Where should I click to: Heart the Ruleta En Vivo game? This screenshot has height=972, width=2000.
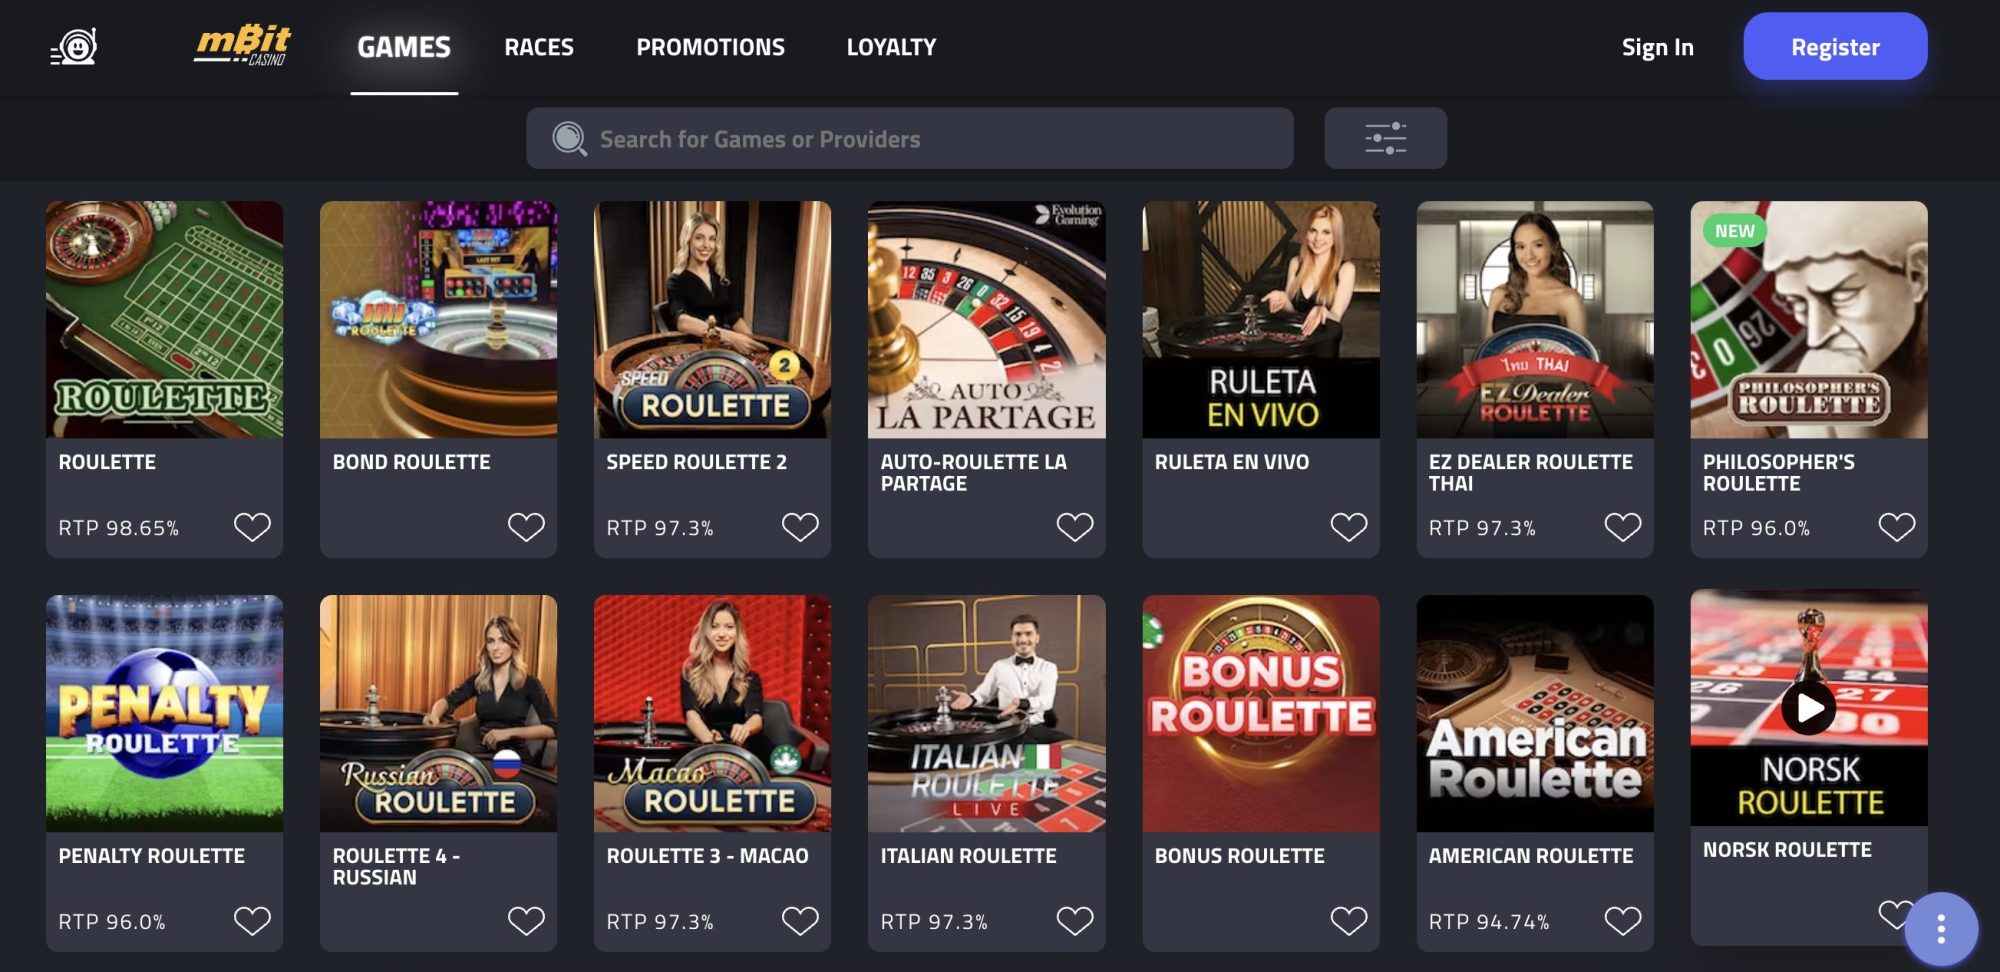1349,527
